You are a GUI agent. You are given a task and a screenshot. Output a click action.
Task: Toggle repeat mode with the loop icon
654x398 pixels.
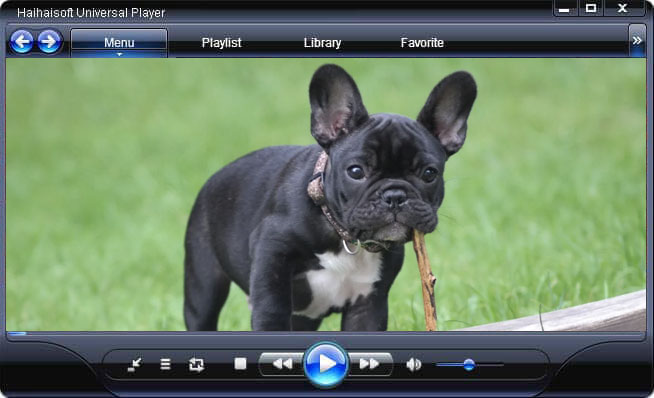pyautogui.click(x=196, y=365)
